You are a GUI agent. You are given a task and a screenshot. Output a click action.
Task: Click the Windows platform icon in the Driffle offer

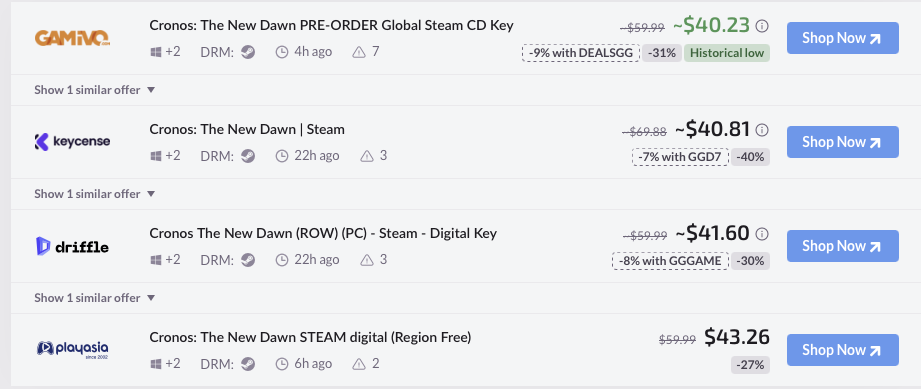(x=156, y=260)
